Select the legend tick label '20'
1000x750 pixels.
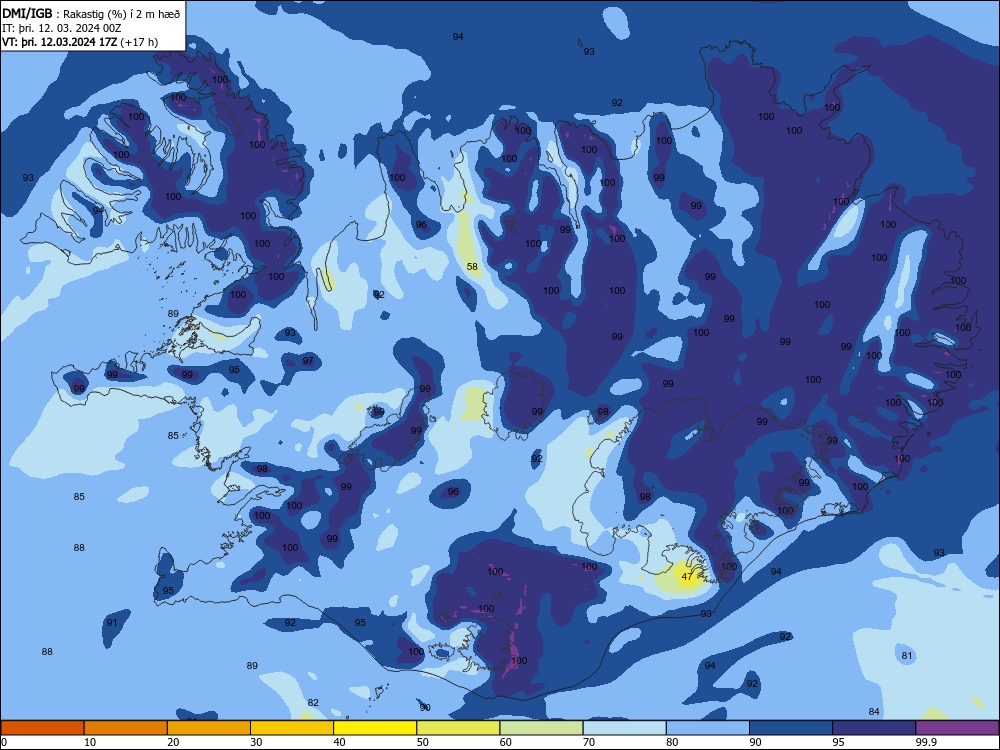[x=173, y=742]
